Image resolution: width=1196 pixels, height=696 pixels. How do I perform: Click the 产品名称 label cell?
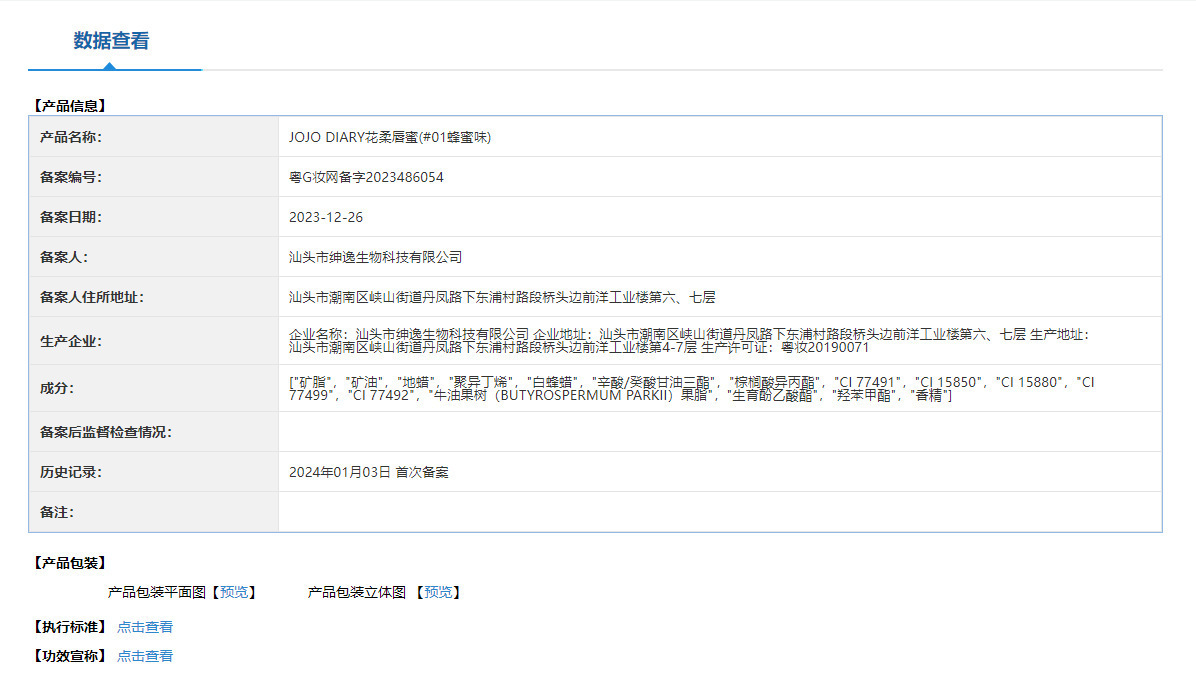pyautogui.click(x=153, y=137)
